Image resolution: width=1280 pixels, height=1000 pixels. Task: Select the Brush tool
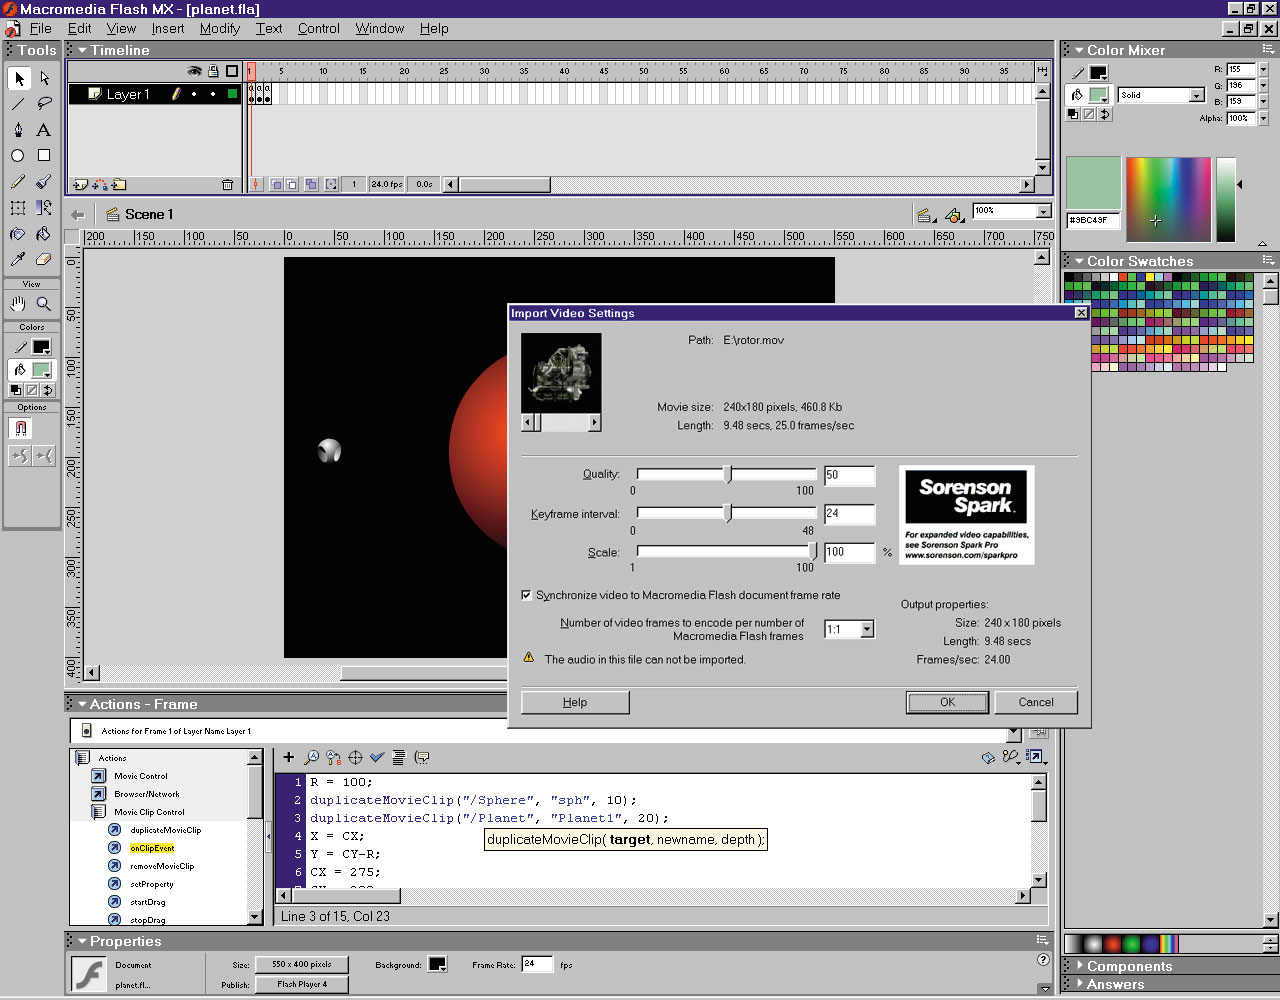[x=44, y=181]
